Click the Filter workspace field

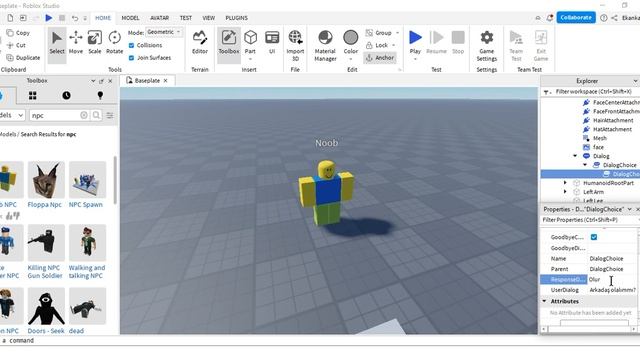593,92
